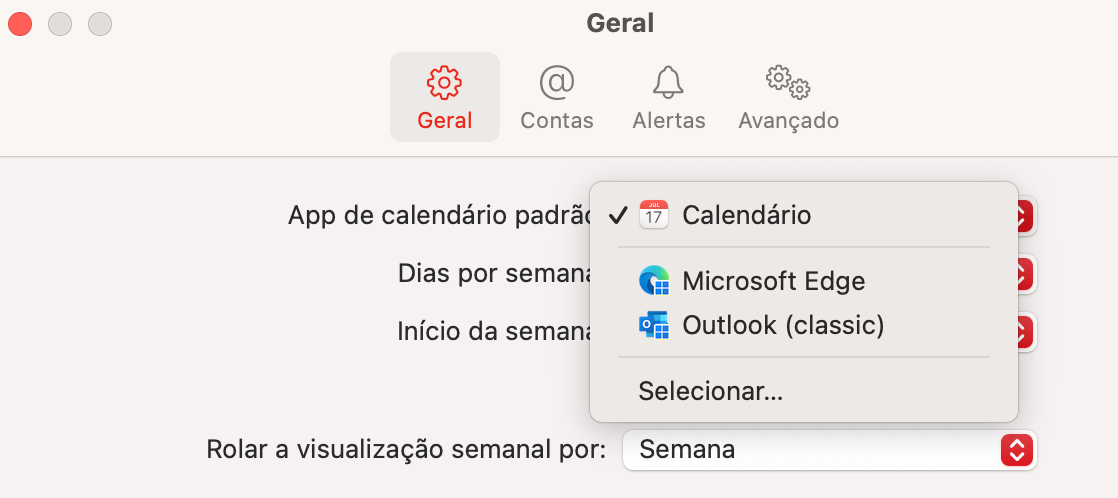1118x498 pixels.
Task: Close the Geral preferences window
Action: (x=20, y=24)
